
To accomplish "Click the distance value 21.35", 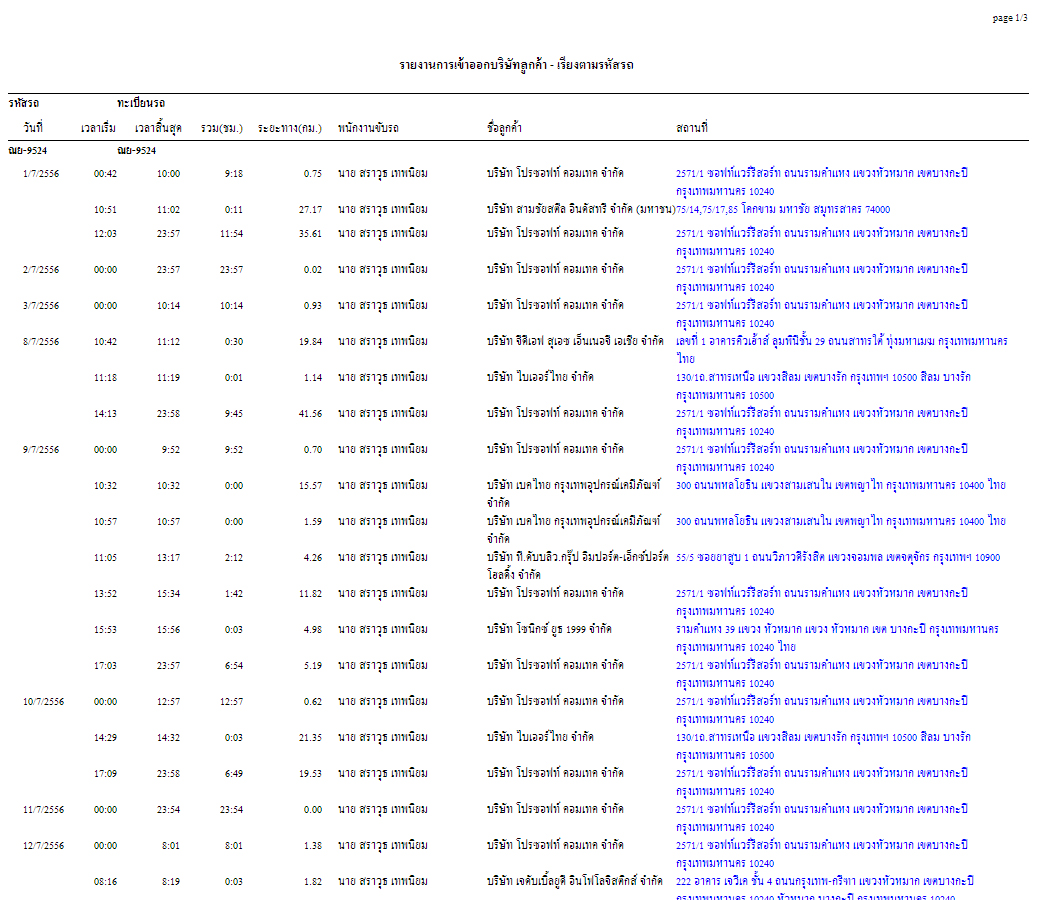I will [x=310, y=737].
